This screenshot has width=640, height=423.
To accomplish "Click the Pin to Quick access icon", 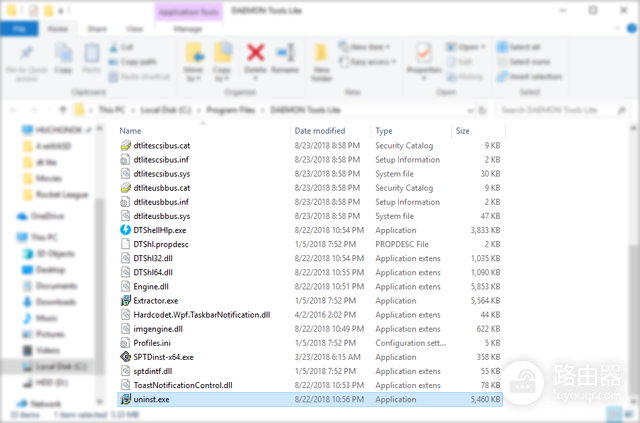I will pyautogui.click(x=27, y=53).
